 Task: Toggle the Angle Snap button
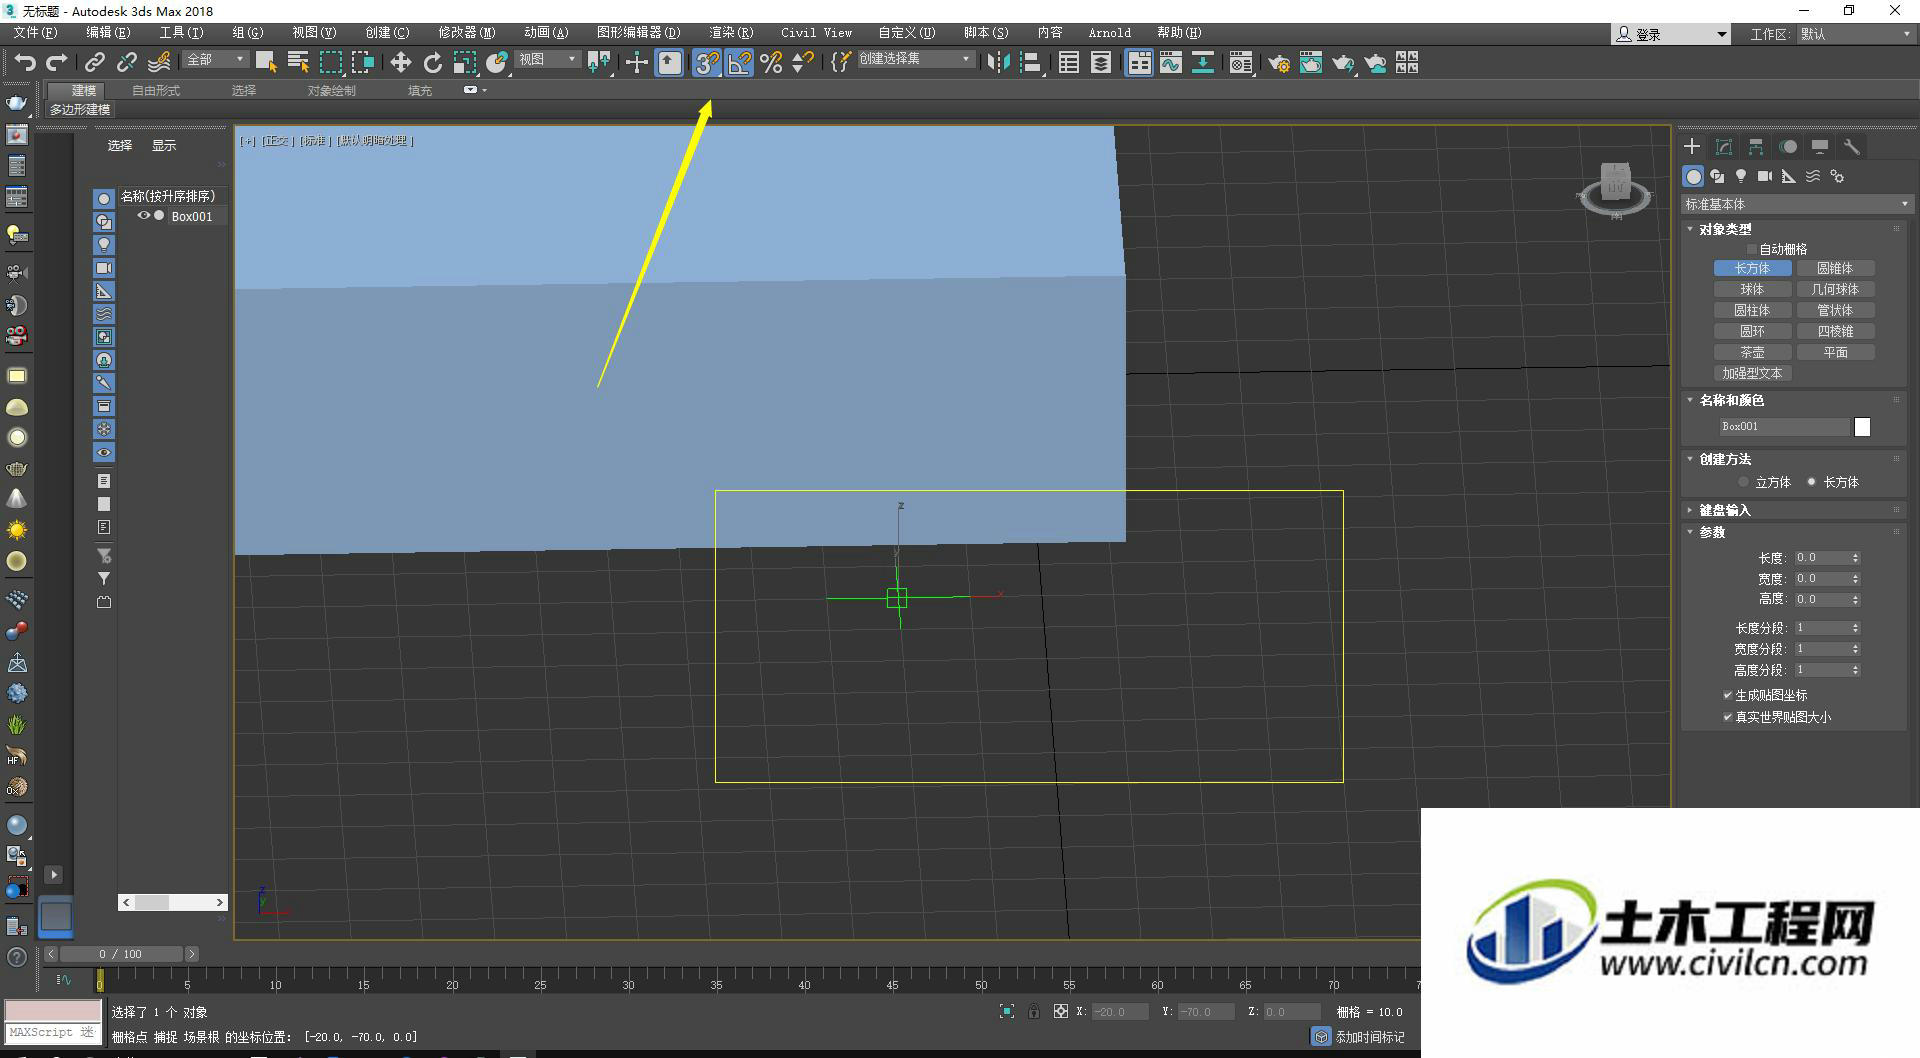tap(739, 63)
